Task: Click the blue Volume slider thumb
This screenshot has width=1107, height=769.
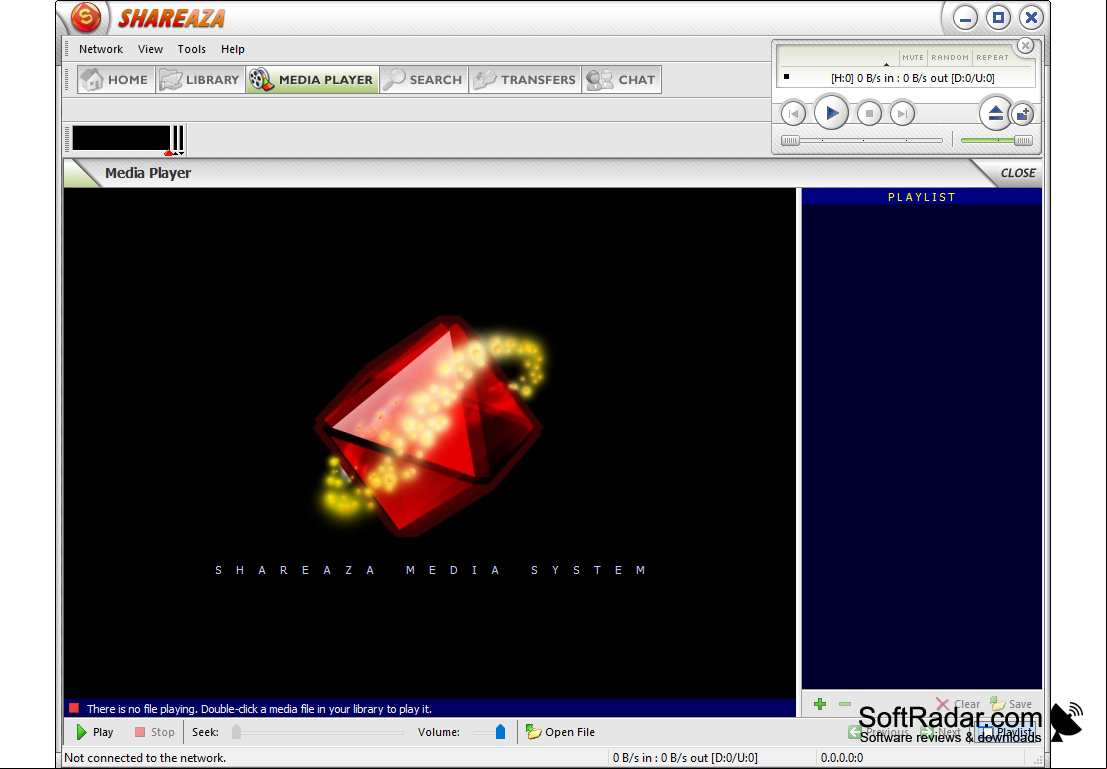Action: click(x=501, y=732)
